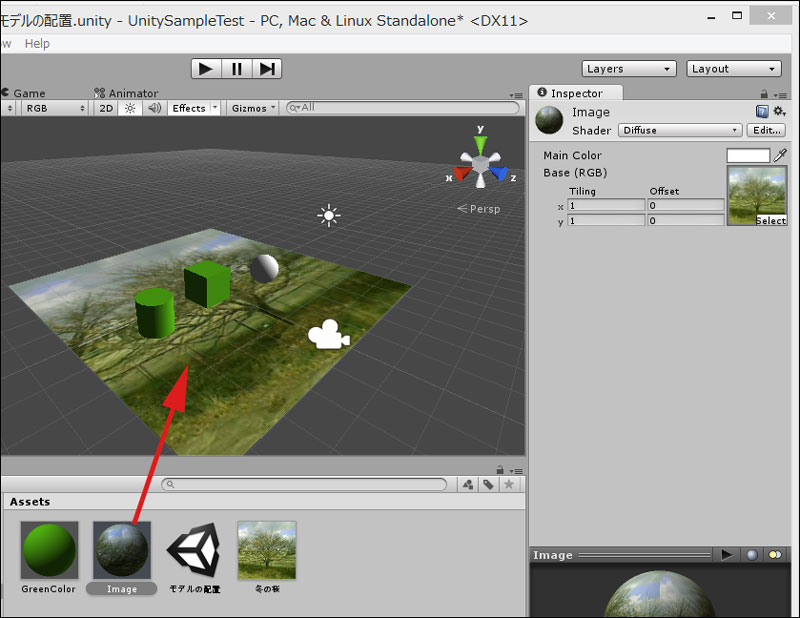800x618 pixels.
Task: Open the Layout dropdown
Action: (x=734, y=68)
